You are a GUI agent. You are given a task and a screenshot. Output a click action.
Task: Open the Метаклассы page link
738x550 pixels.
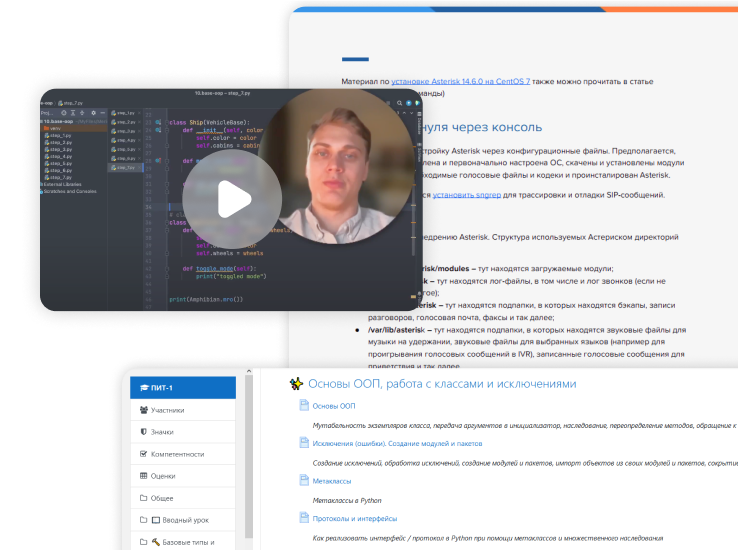pyautogui.click(x=332, y=481)
